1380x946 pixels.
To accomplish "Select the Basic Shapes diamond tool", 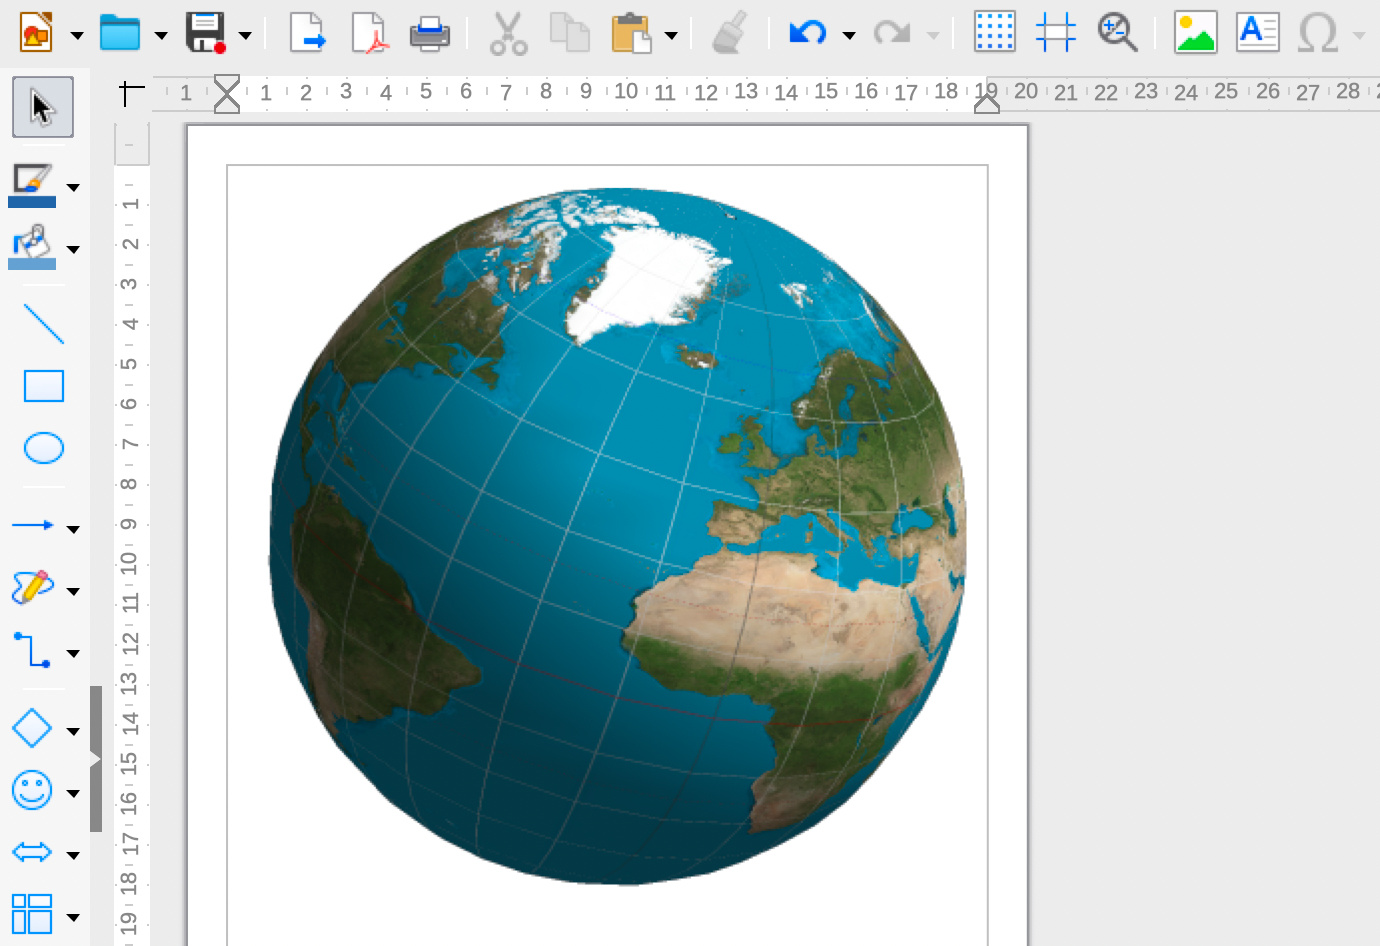I will point(32,728).
